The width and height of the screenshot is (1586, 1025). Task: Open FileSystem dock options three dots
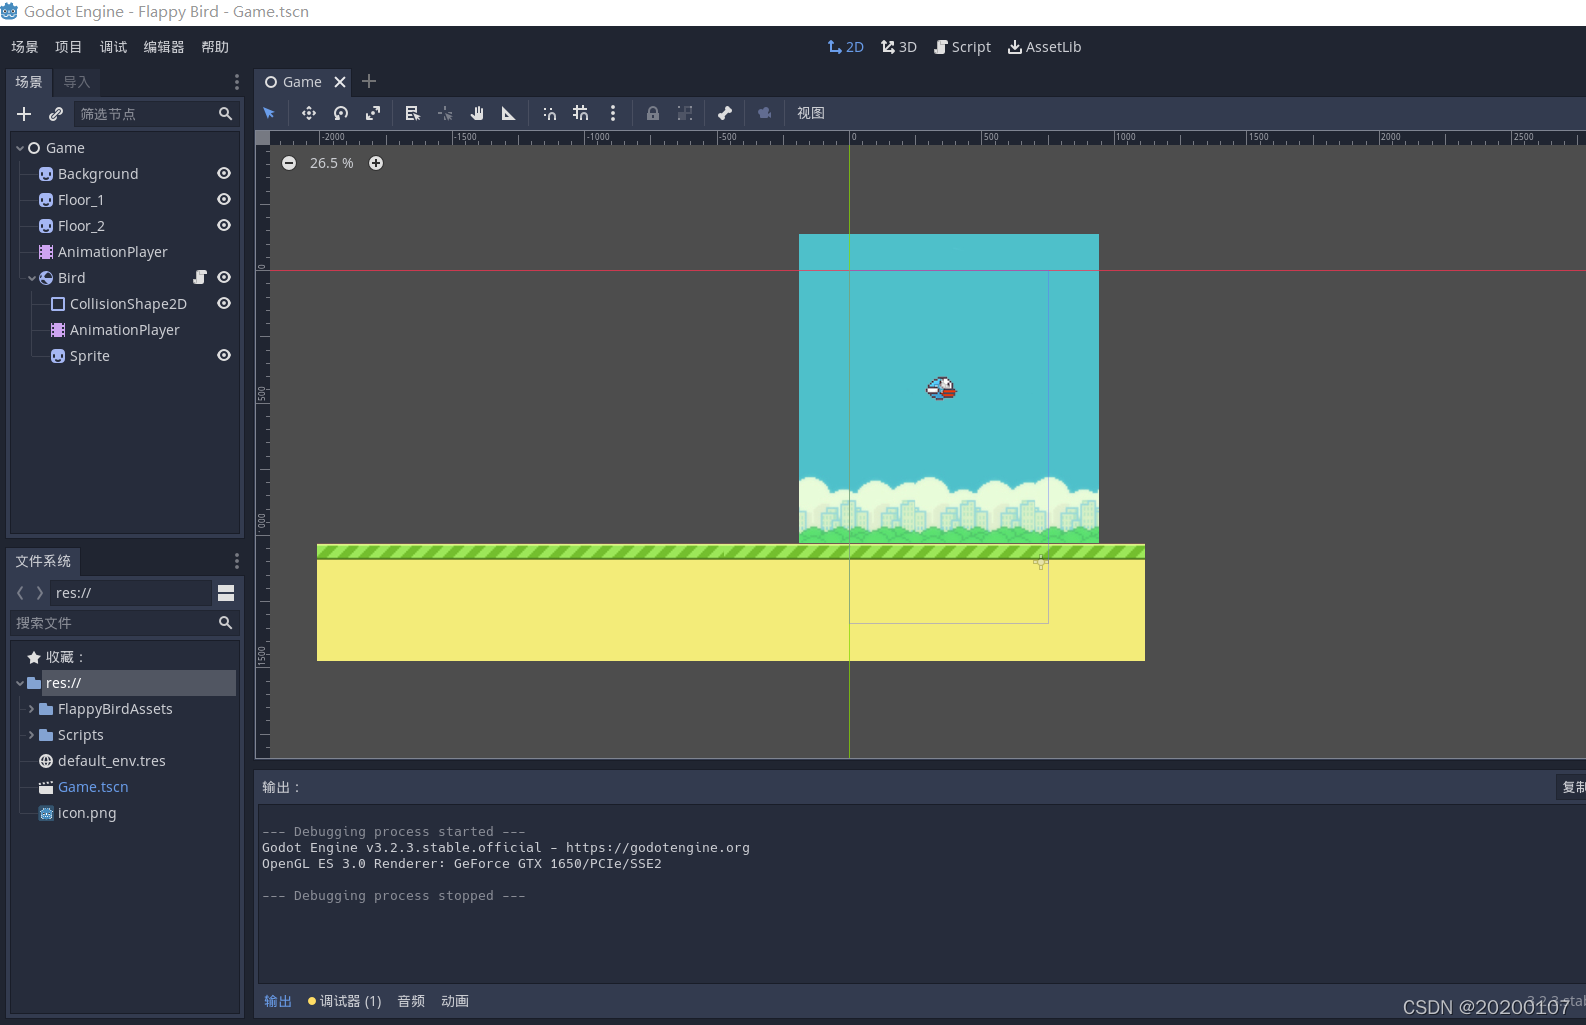(236, 561)
